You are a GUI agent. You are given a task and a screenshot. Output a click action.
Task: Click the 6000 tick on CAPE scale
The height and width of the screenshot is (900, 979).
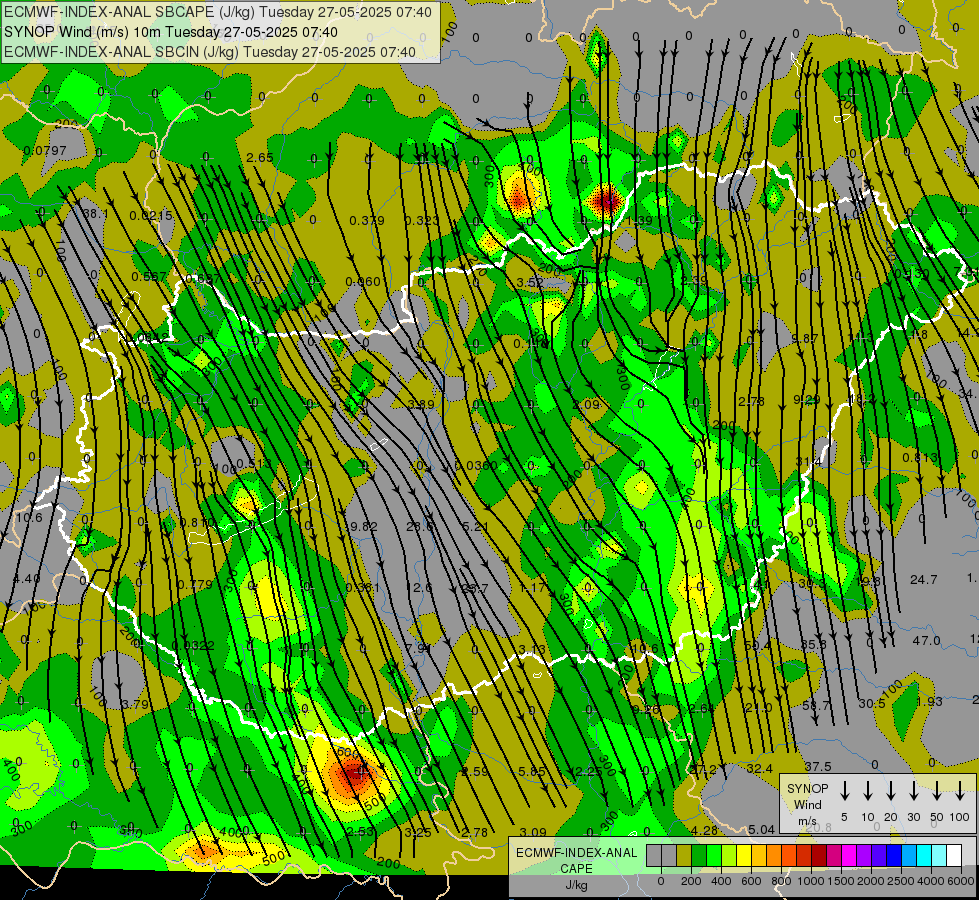(x=961, y=881)
